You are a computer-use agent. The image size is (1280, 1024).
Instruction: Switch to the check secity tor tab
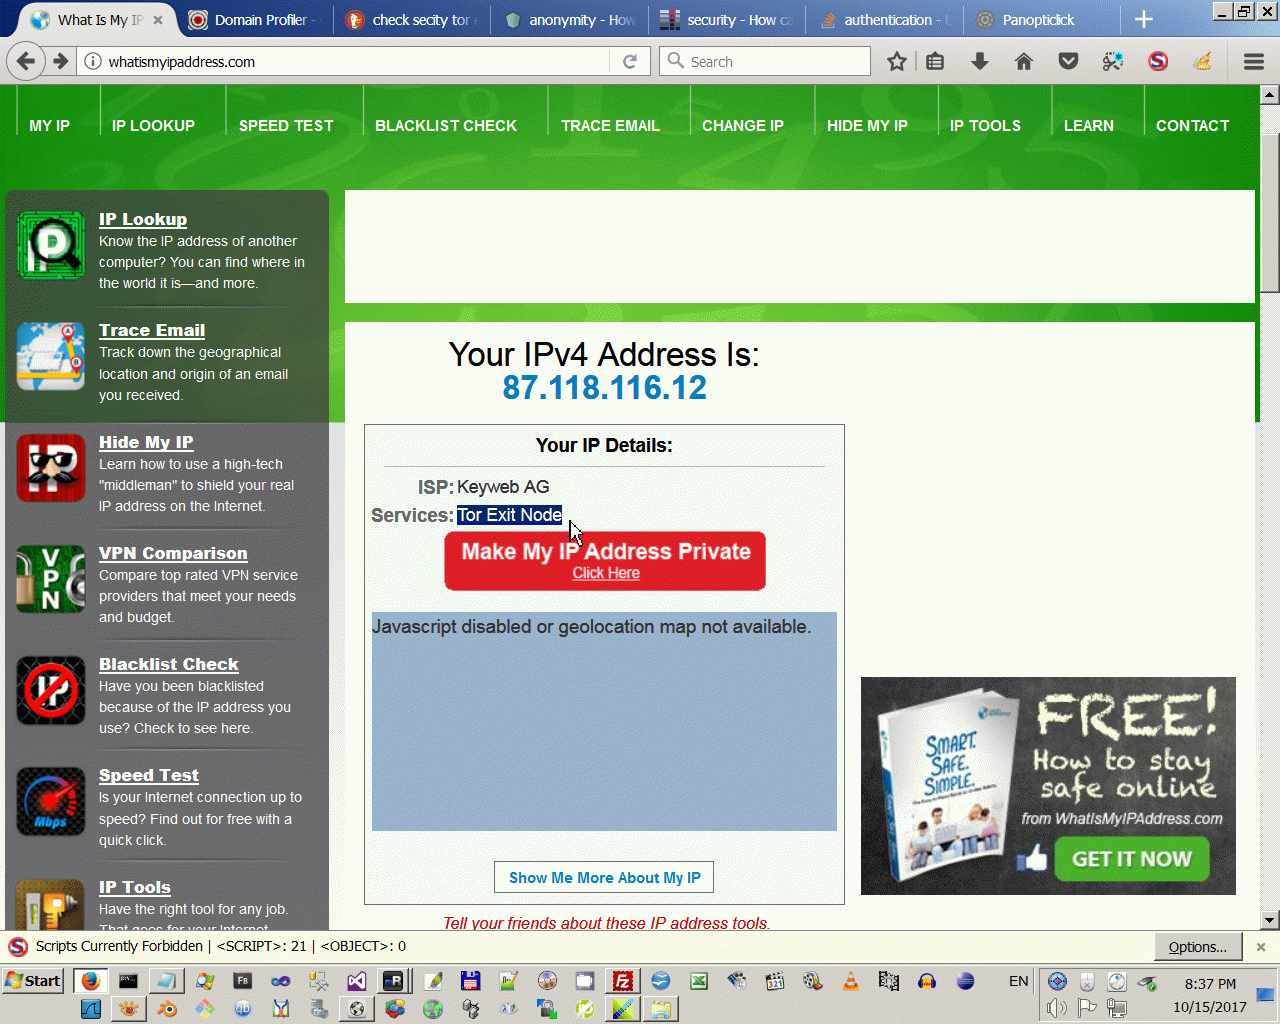pos(412,20)
